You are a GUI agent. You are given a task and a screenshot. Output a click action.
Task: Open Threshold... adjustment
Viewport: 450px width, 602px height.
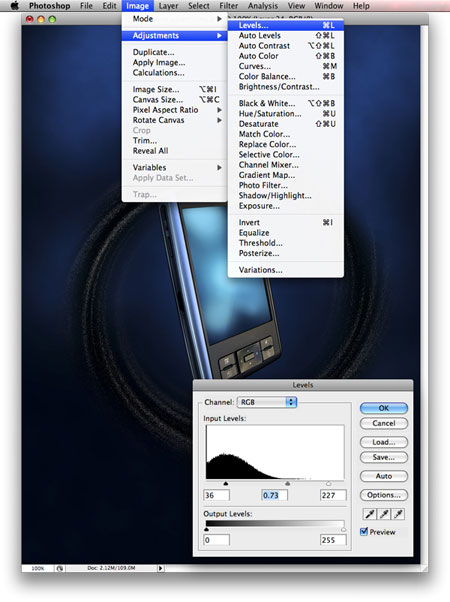point(286,243)
